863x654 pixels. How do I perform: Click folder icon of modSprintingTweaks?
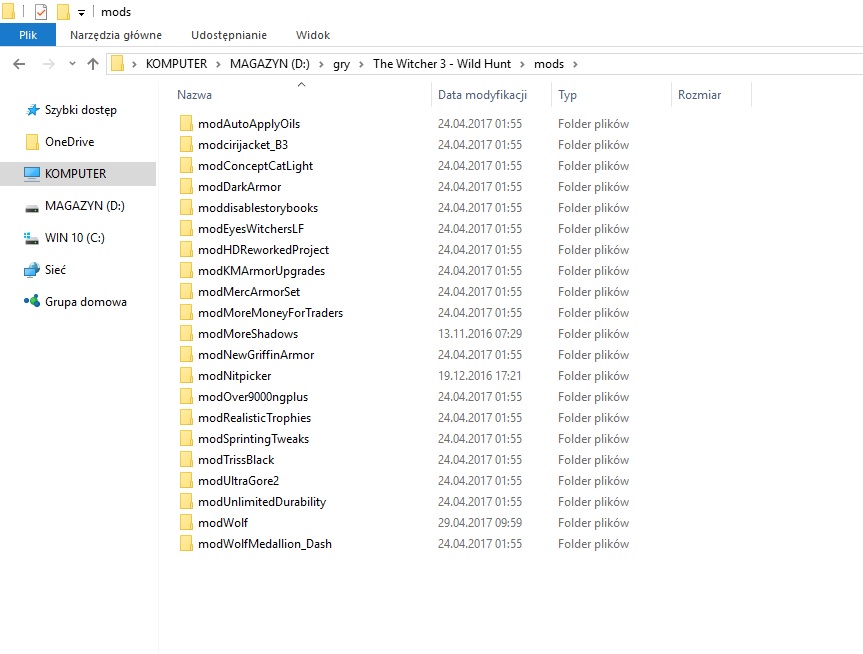[186, 438]
